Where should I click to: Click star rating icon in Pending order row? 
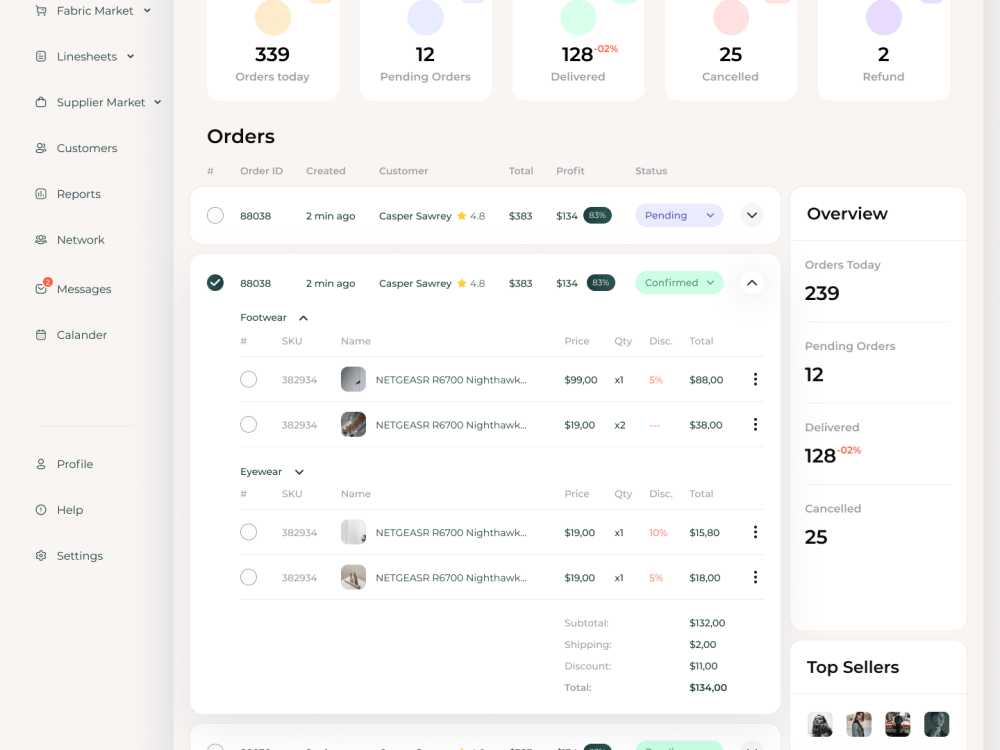[x=462, y=216]
